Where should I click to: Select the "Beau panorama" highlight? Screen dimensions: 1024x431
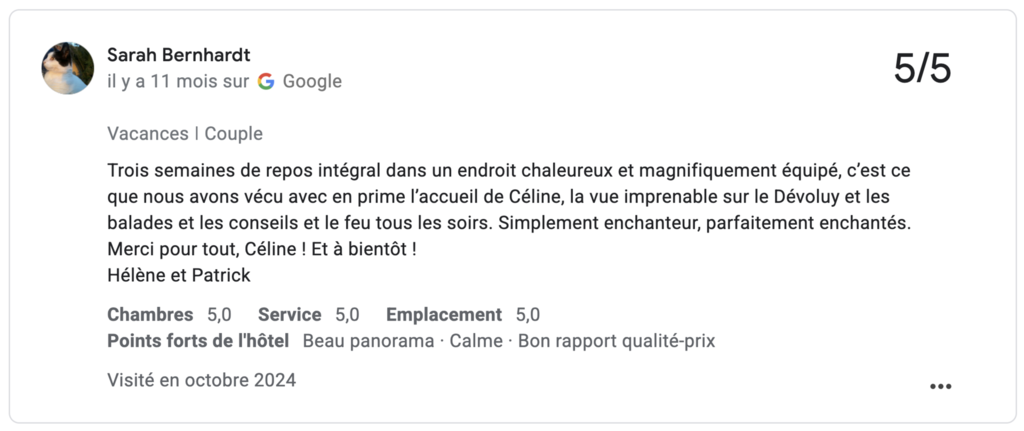(369, 341)
